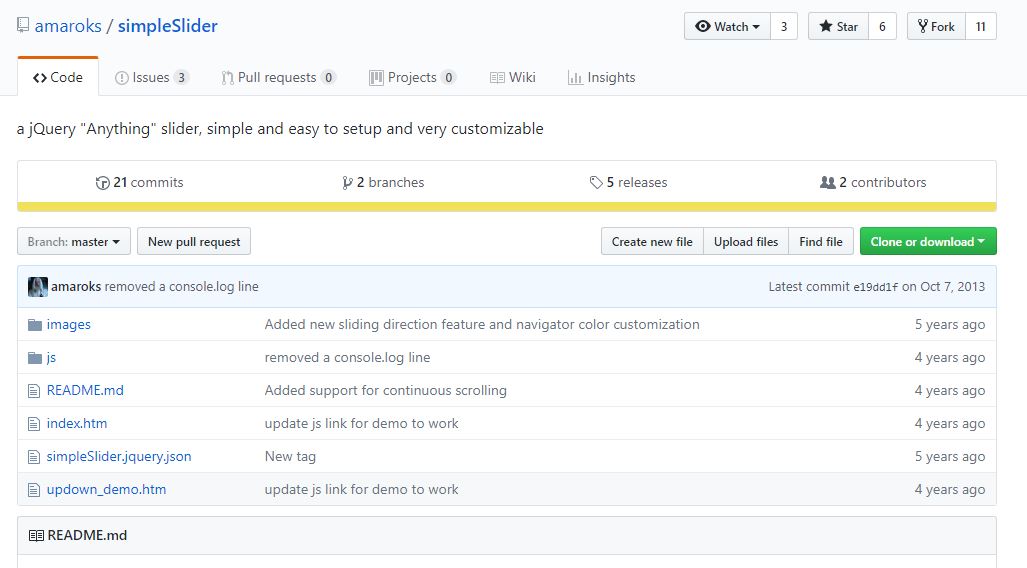Screen dimensions: 1027x568
Task: Open the amaroks owner link
Action: point(68,26)
